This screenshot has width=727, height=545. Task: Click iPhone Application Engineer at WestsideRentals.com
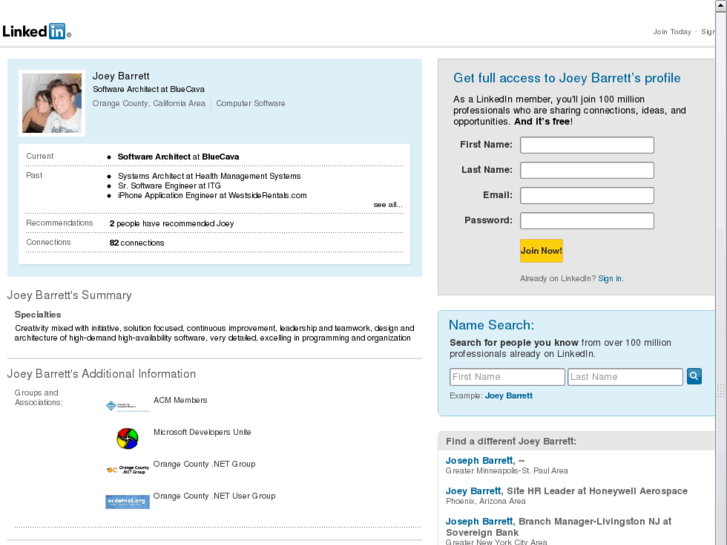(x=212, y=195)
